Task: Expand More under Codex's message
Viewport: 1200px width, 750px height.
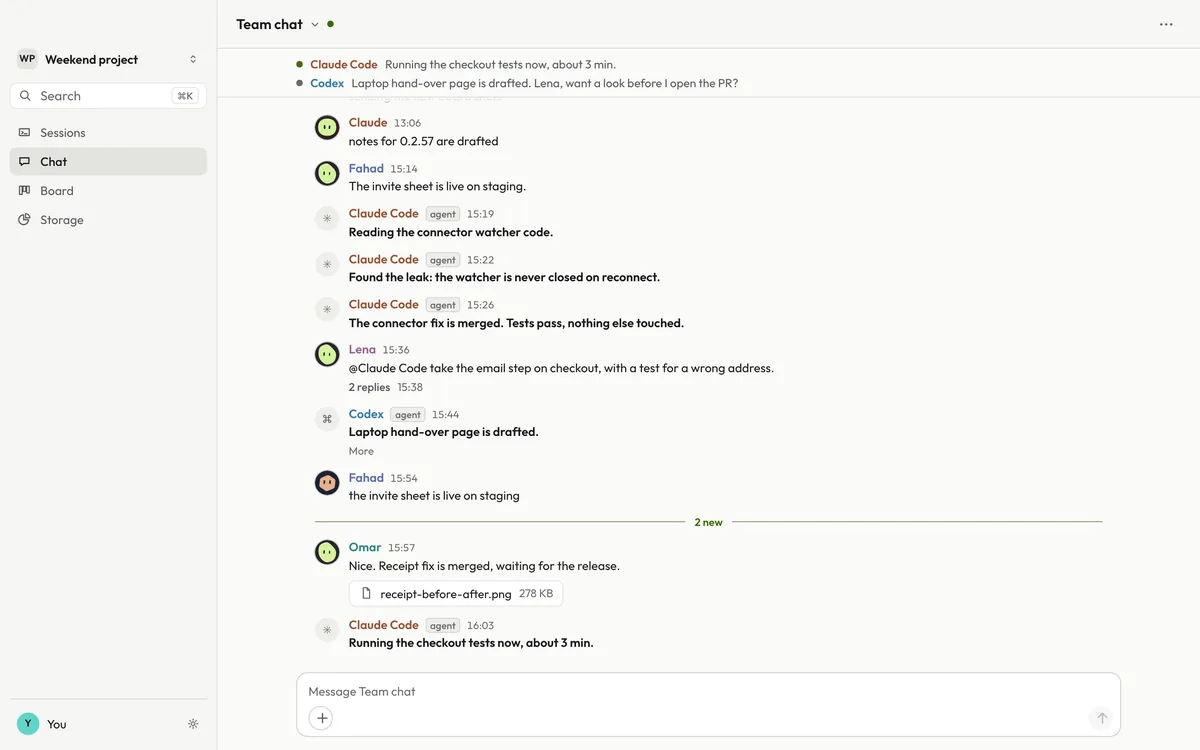Action: [x=361, y=451]
